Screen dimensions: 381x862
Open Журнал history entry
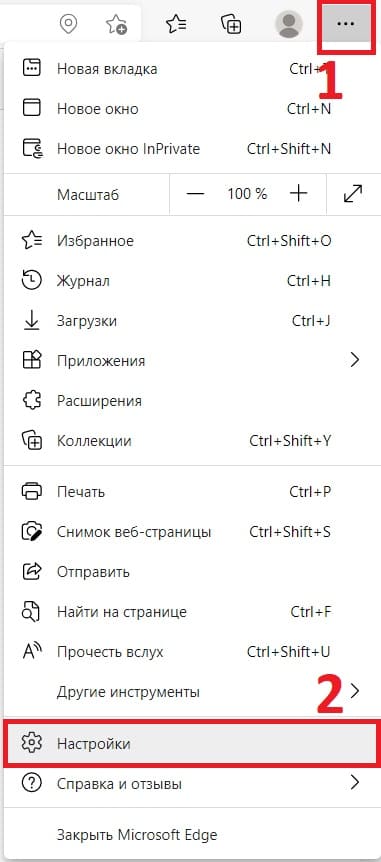190,281
